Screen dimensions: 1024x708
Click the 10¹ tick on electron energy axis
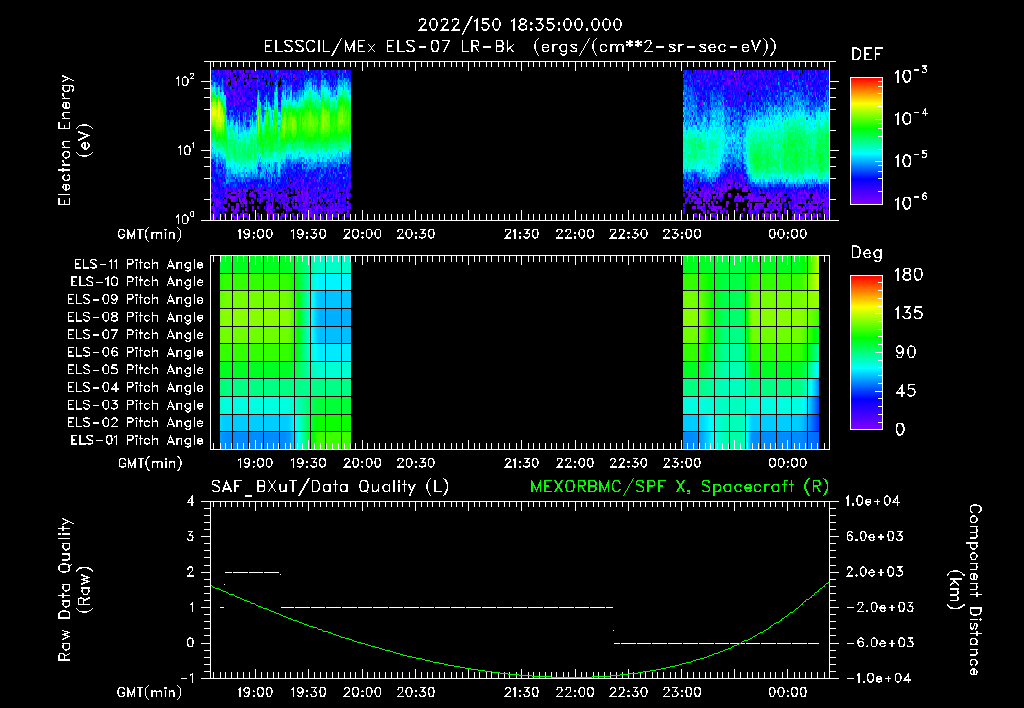tap(186, 150)
